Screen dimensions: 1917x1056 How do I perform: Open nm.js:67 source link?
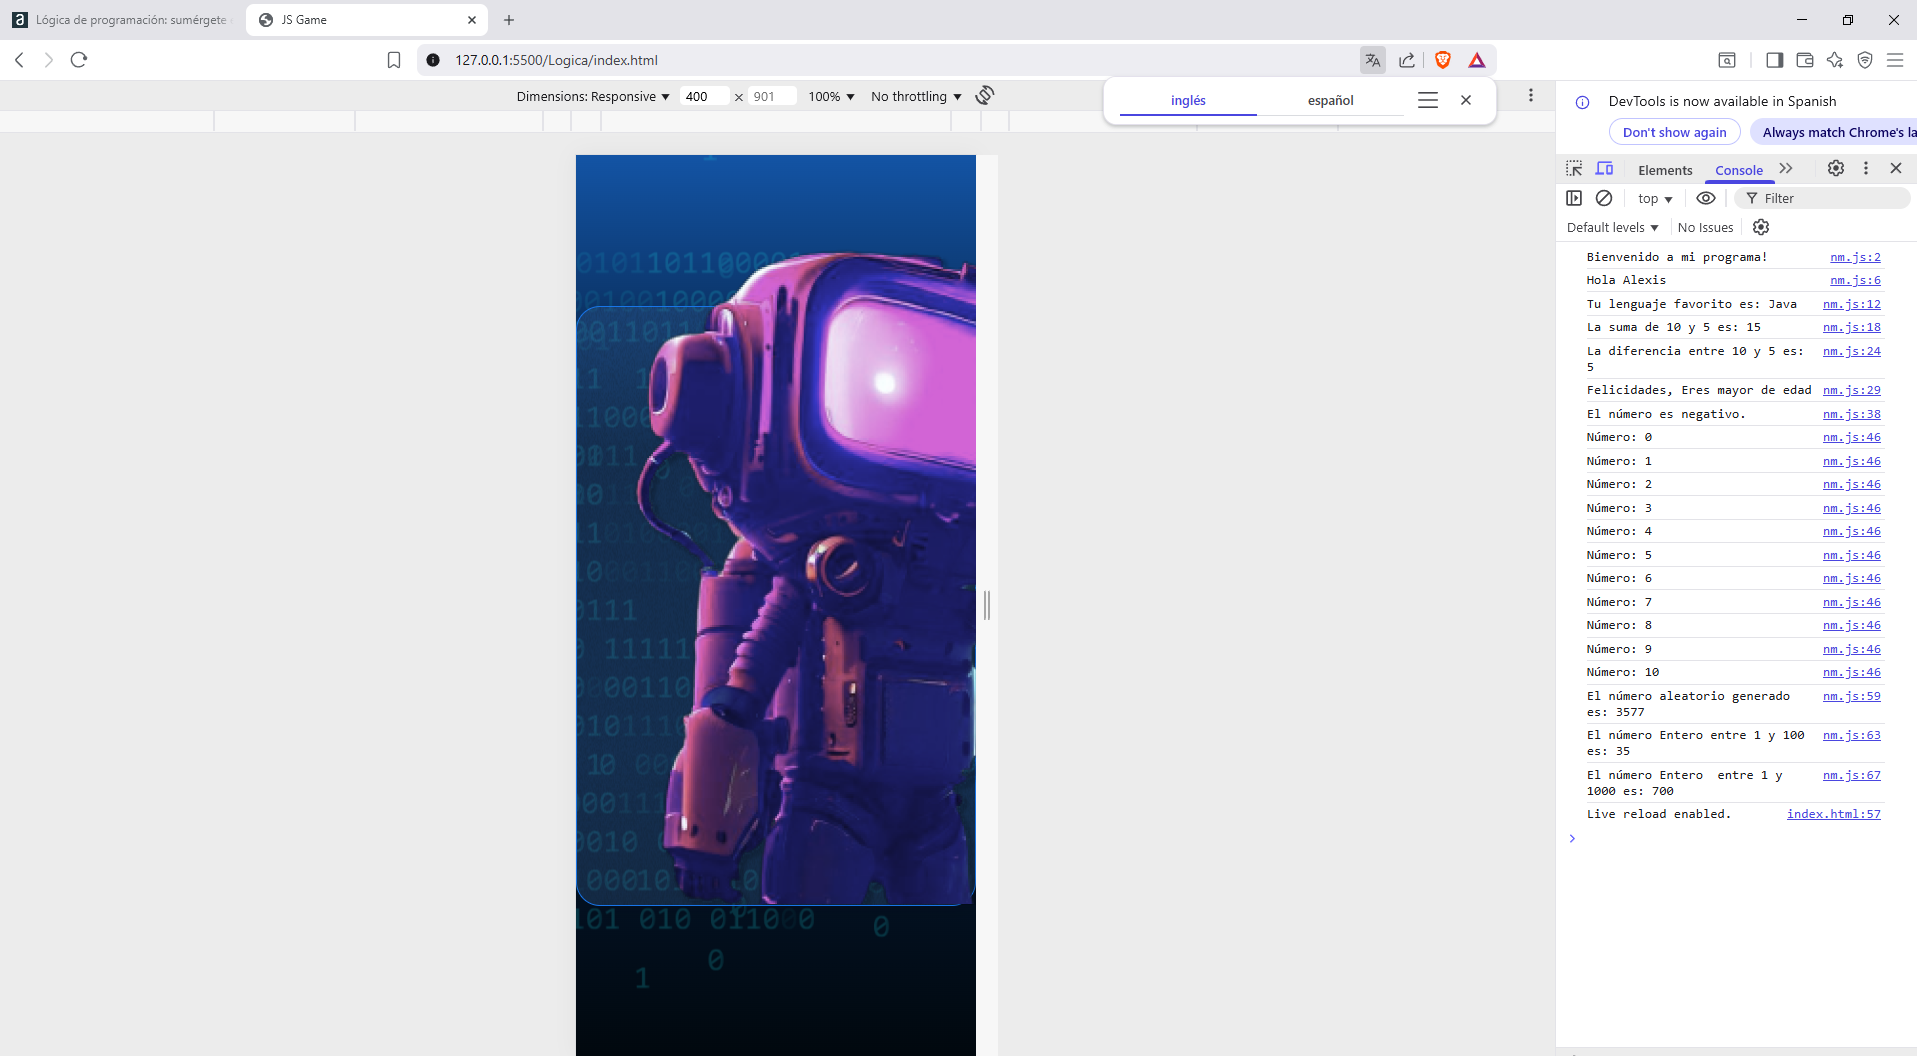[x=1851, y=775]
